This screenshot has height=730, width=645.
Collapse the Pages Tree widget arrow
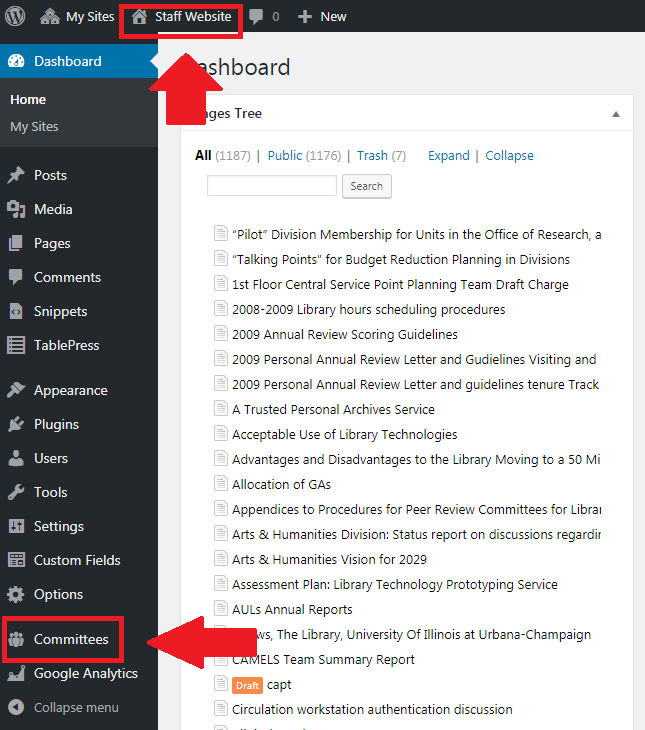click(616, 114)
